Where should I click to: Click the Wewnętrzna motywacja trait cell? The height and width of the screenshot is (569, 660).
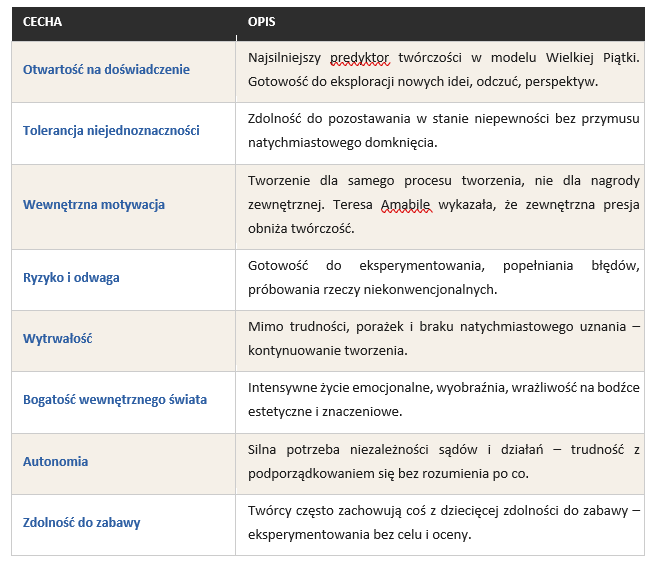[94, 205]
